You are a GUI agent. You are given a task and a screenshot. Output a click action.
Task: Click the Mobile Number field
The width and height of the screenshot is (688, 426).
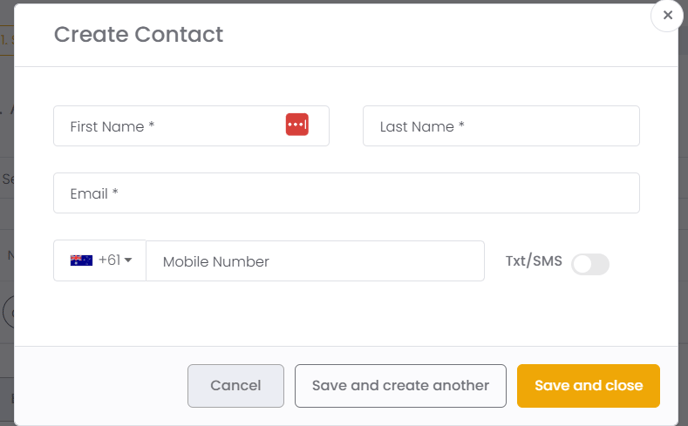pos(315,261)
